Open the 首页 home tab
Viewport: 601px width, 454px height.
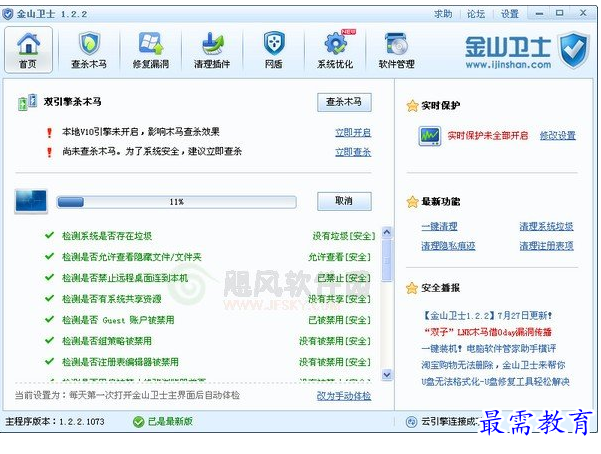tap(28, 50)
